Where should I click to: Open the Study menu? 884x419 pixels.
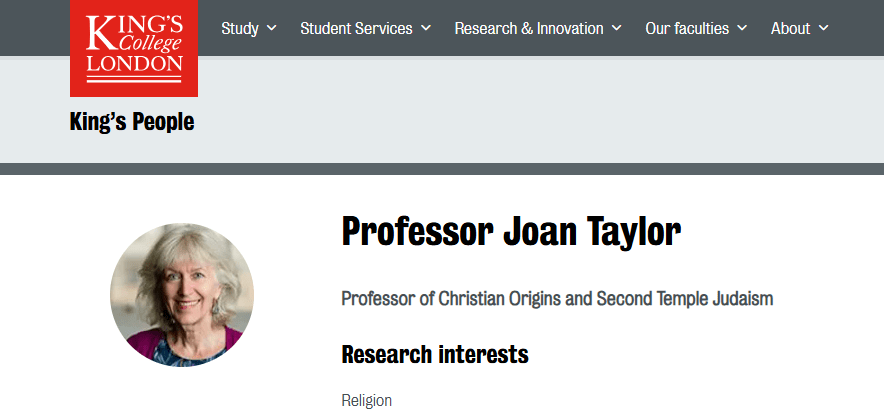(240, 28)
